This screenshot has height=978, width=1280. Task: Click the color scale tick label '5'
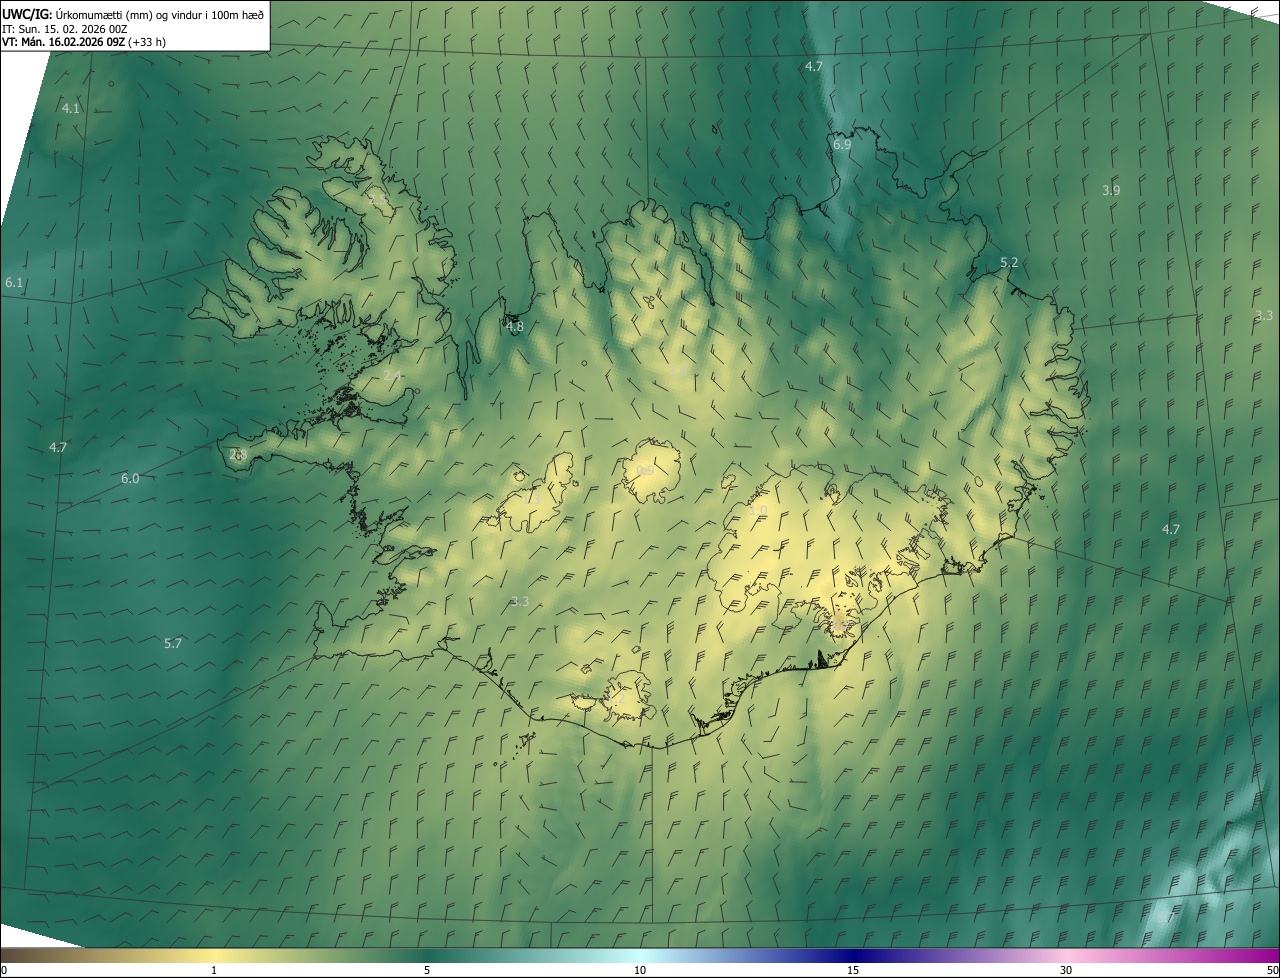coord(427,970)
